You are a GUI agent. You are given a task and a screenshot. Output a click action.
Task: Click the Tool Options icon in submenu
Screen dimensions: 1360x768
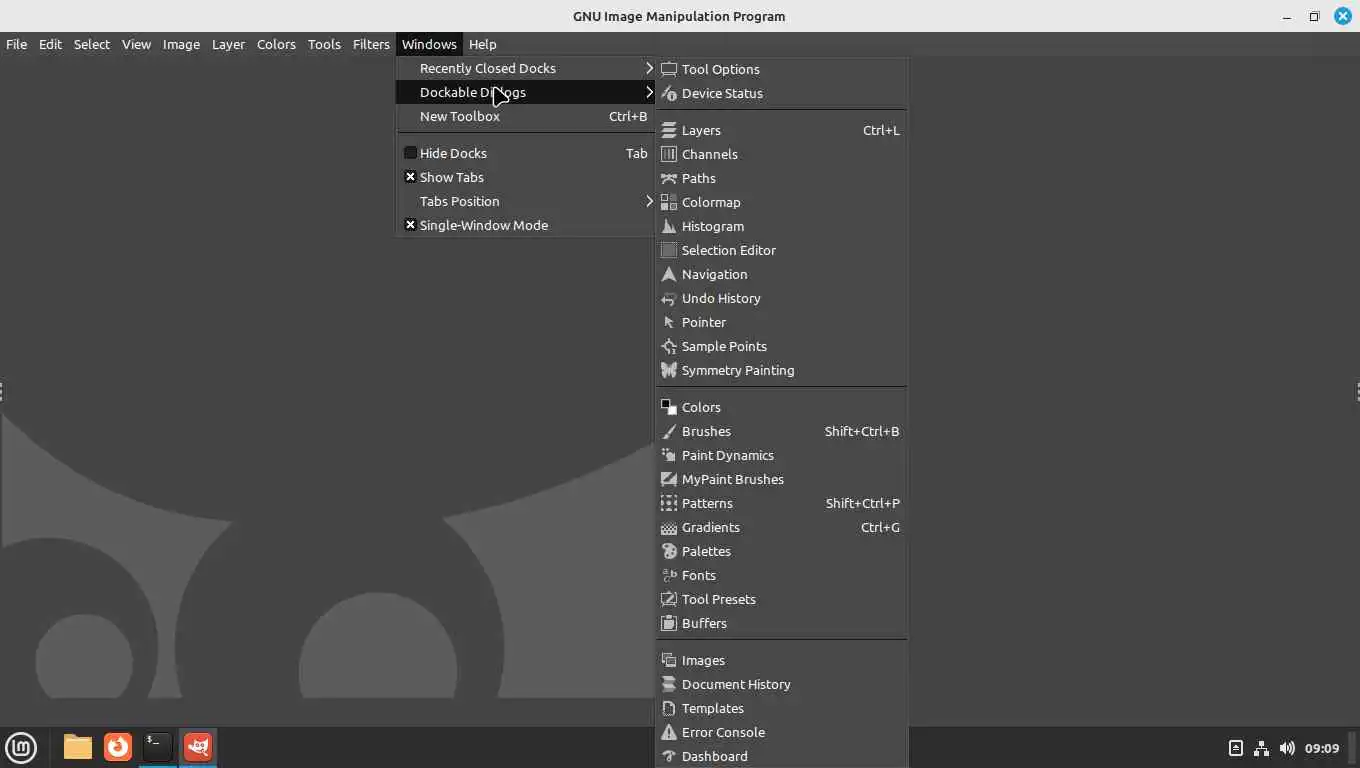[x=669, y=69]
